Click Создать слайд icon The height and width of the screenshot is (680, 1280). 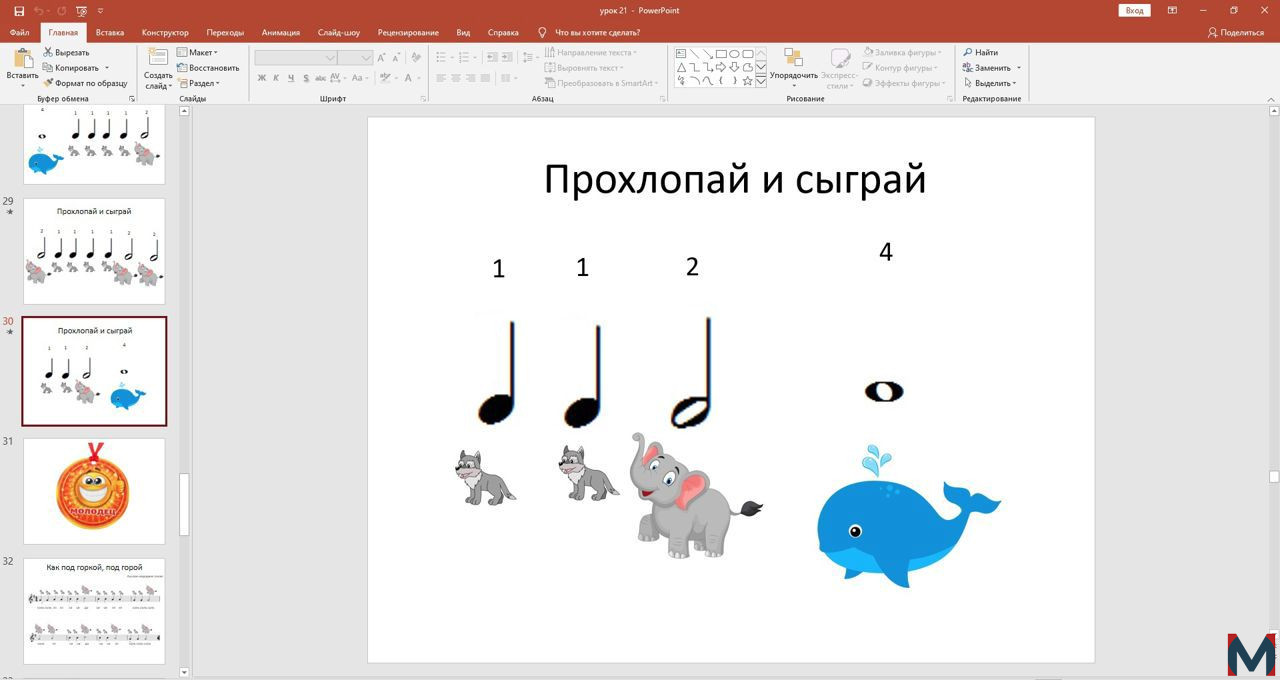157,58
